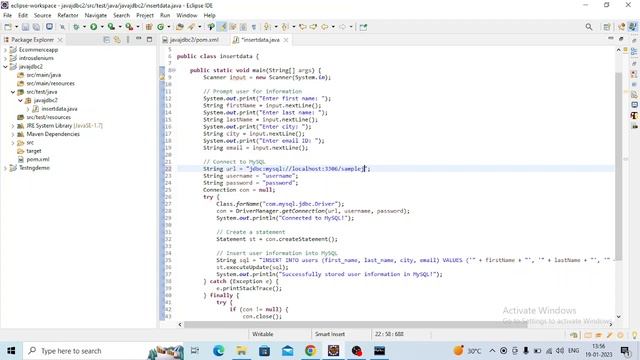Click the Windows Start button
This screenshot has width=640, height=360.
pyautogui.click(x=11, y=351)
